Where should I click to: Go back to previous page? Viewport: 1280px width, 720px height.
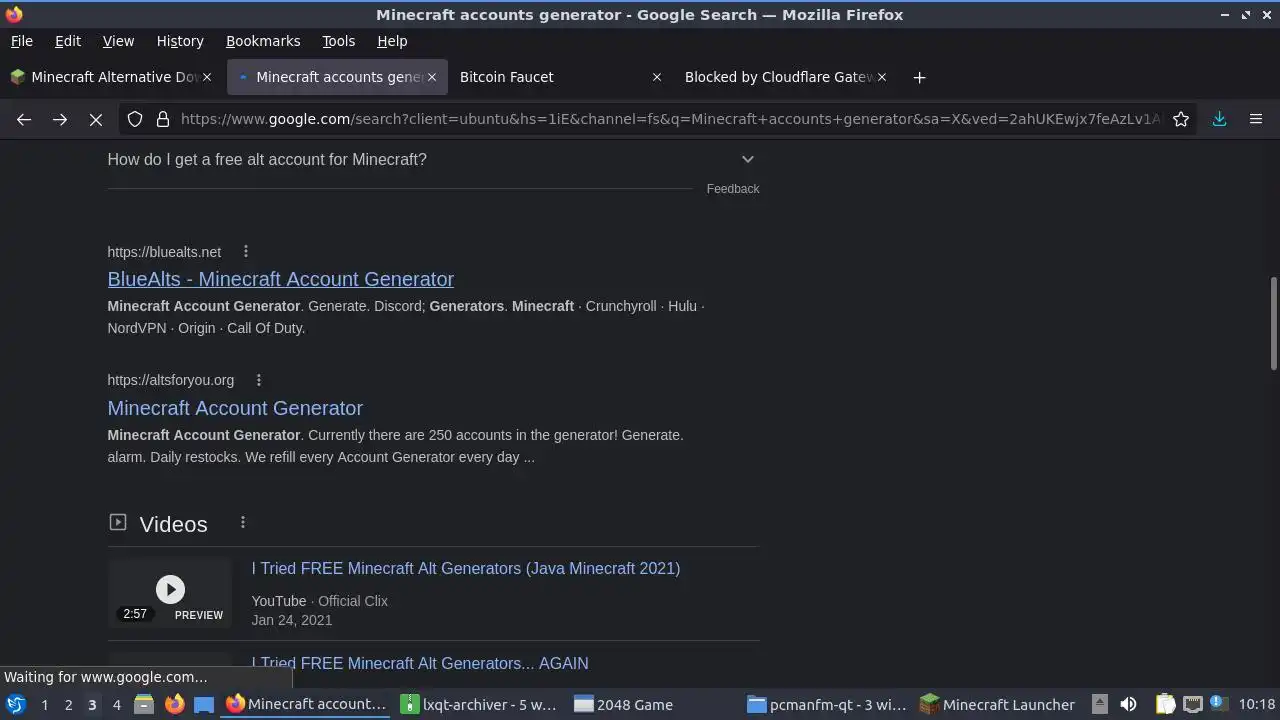24,119
